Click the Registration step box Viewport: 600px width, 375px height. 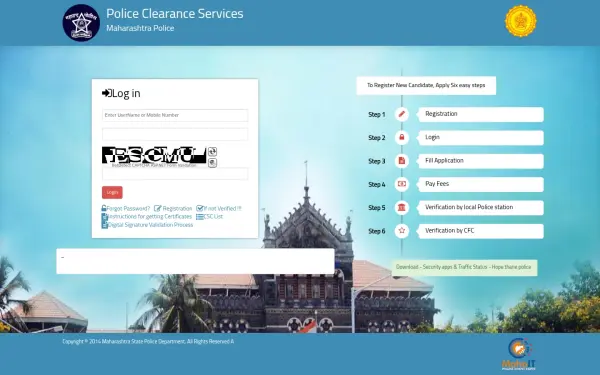click(481, 114)
